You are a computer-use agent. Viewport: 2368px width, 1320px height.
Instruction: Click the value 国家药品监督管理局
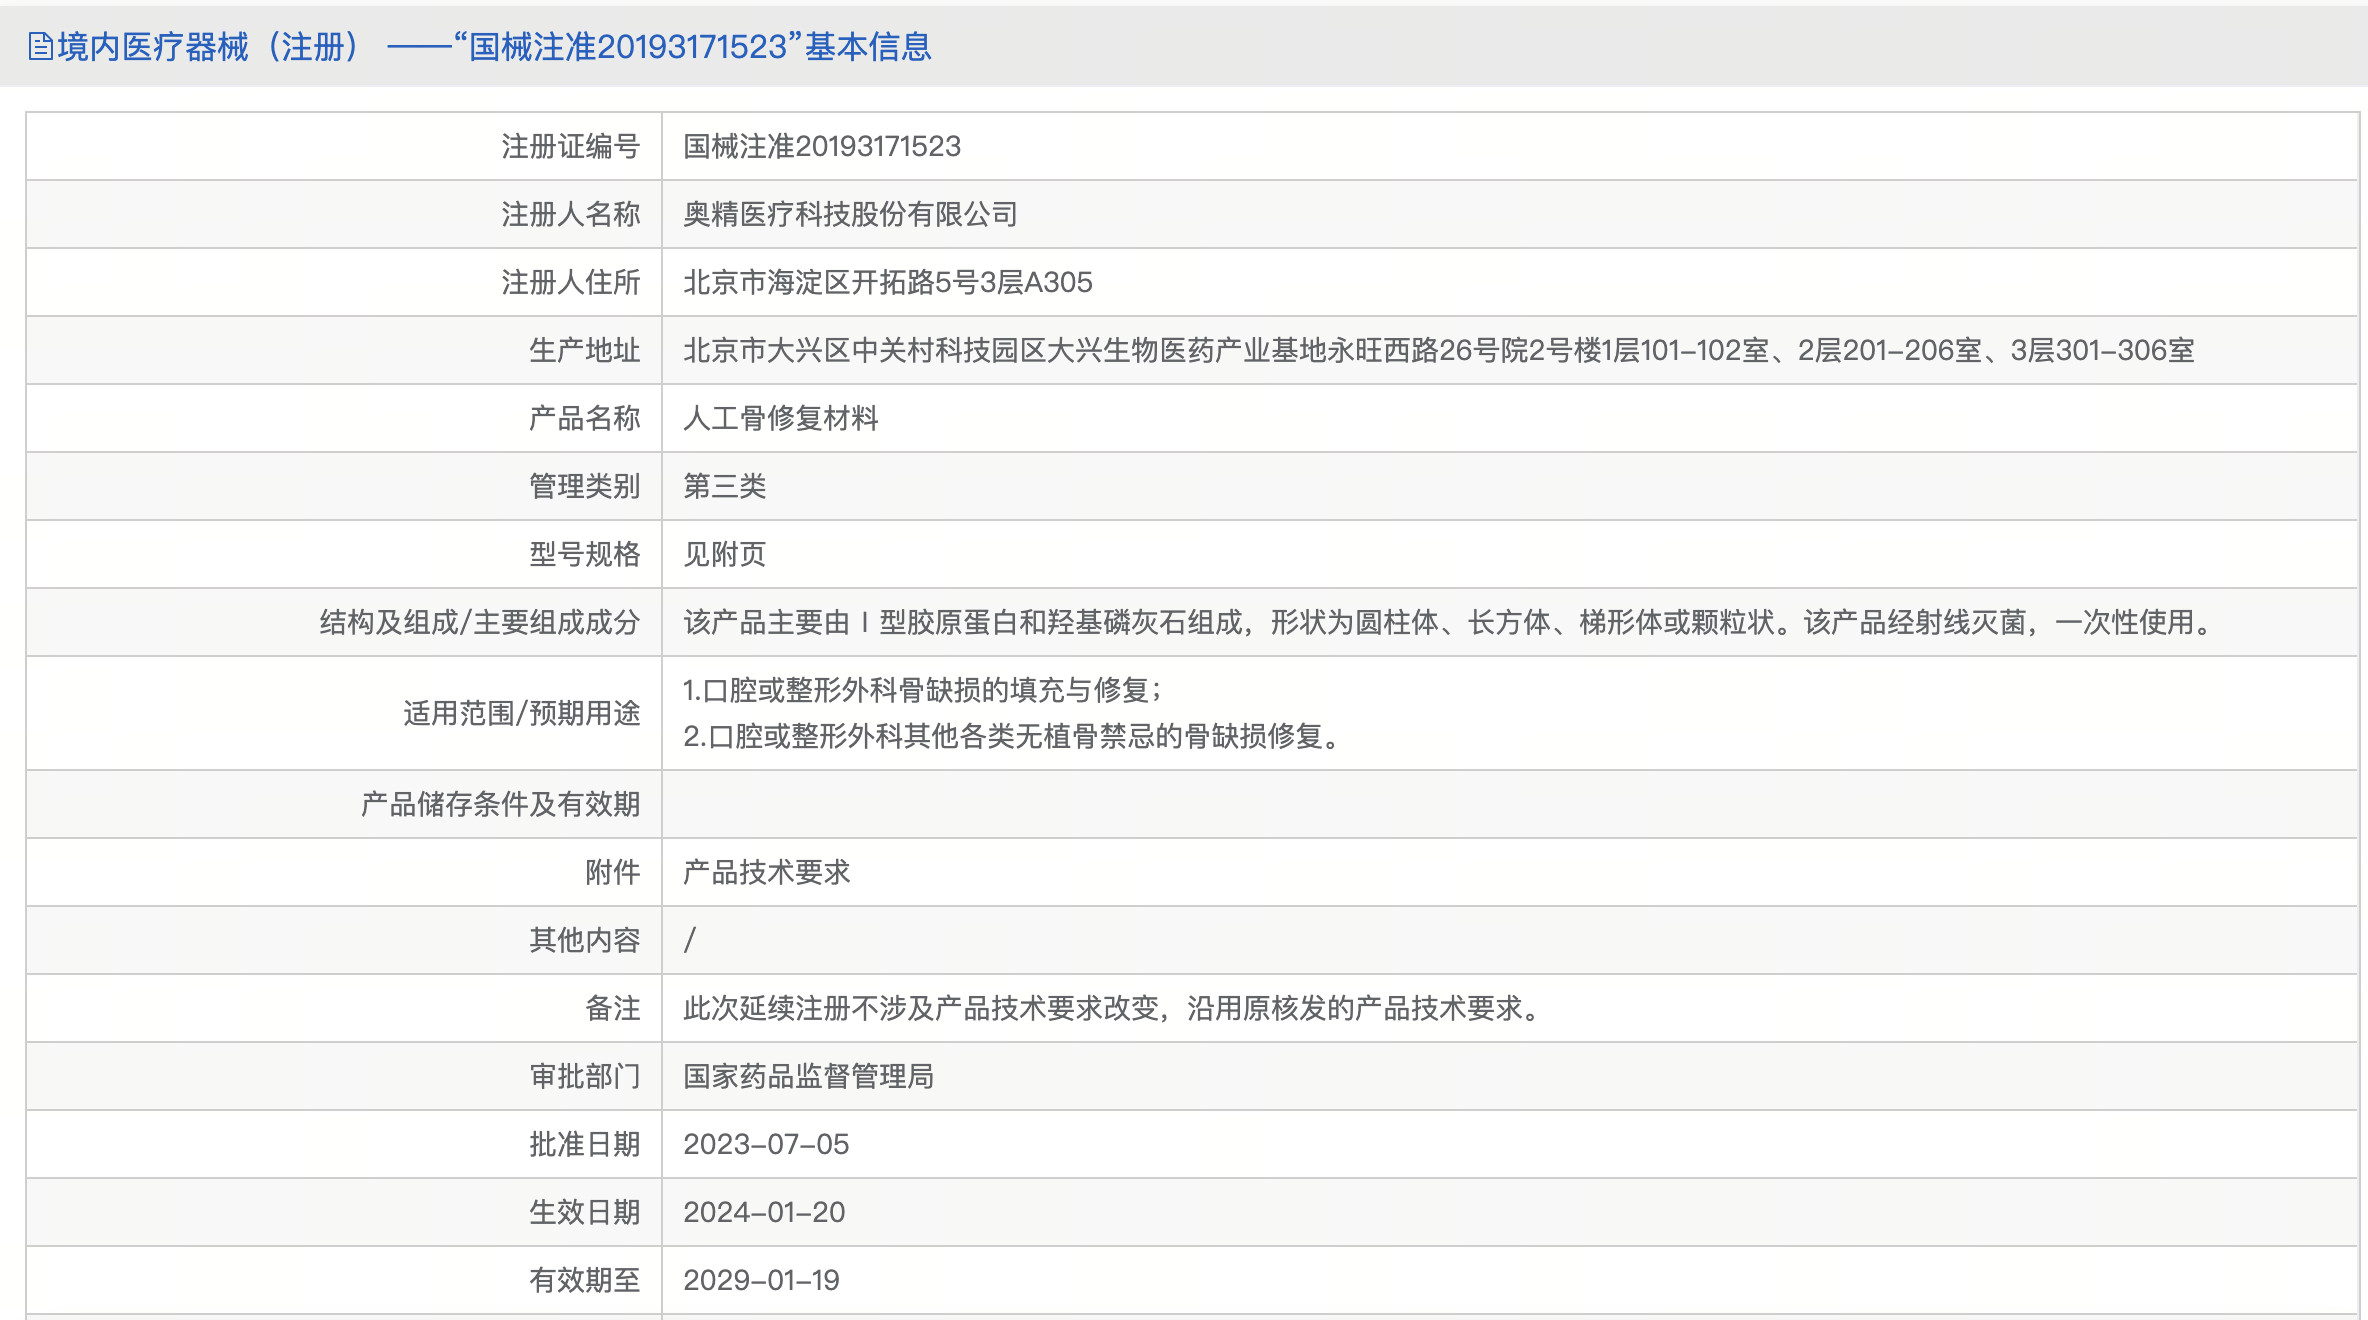click(x=809, y=1076)
